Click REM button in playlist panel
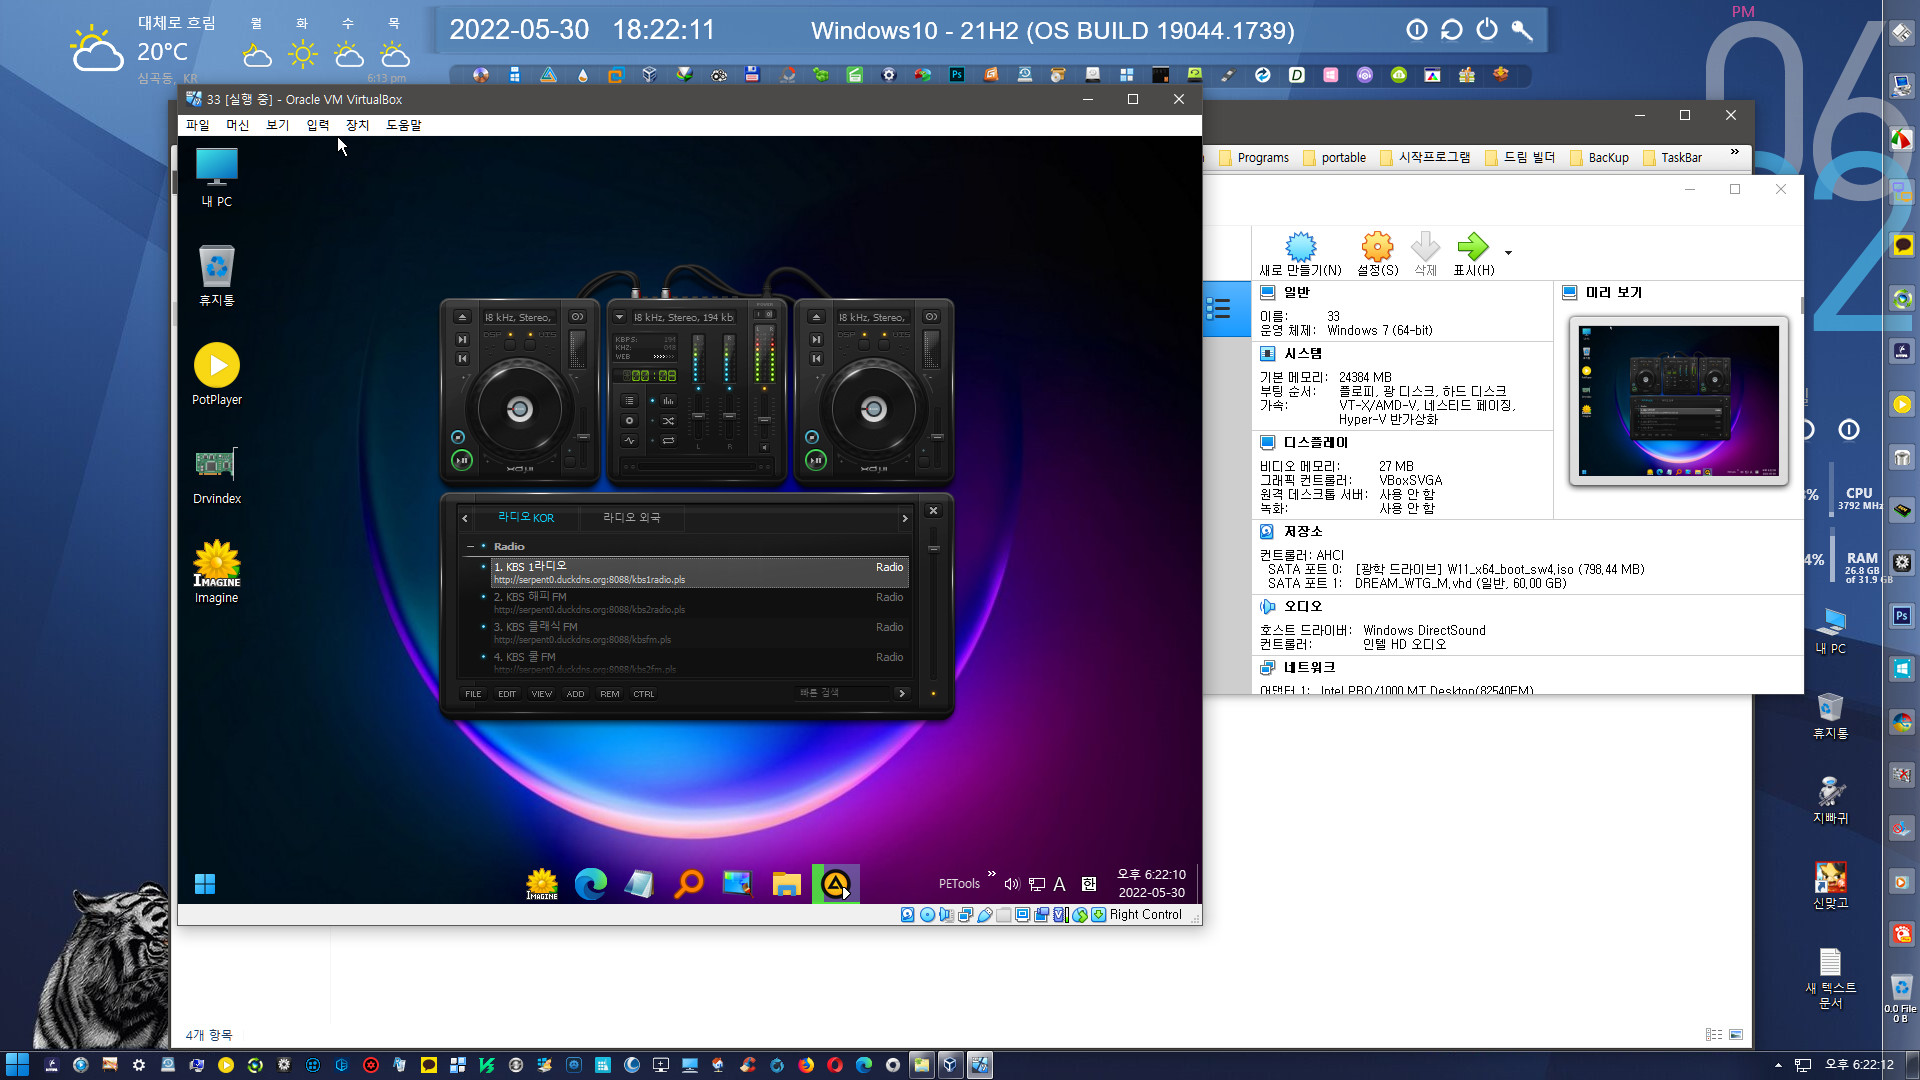This screenshot has height=1080, width=1920. coord(609,694)
